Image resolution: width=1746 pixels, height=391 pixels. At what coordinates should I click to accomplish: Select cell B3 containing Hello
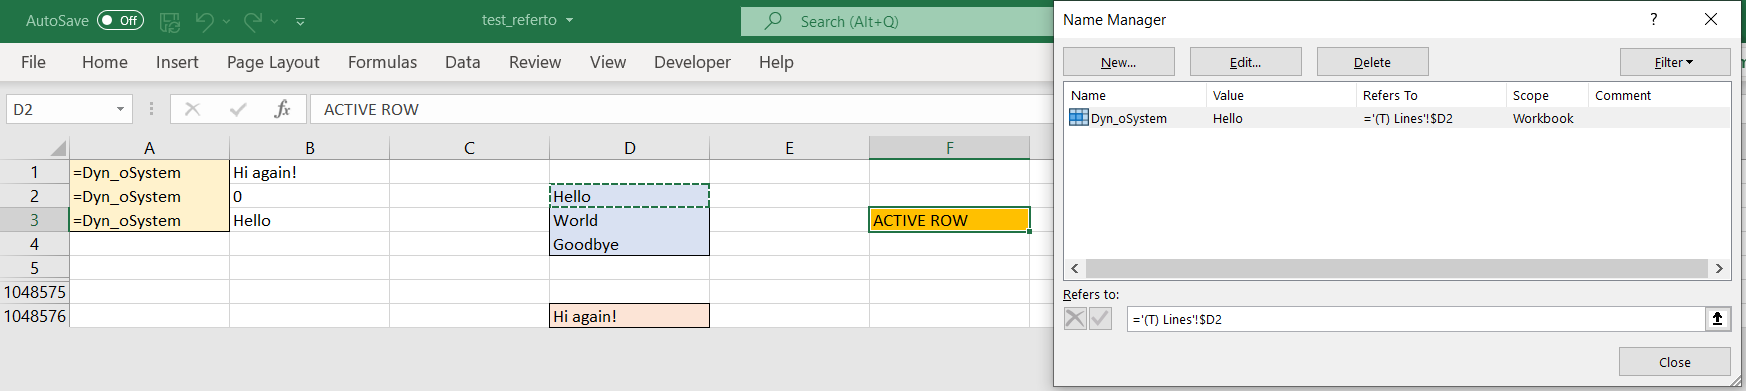coord(309,220)
